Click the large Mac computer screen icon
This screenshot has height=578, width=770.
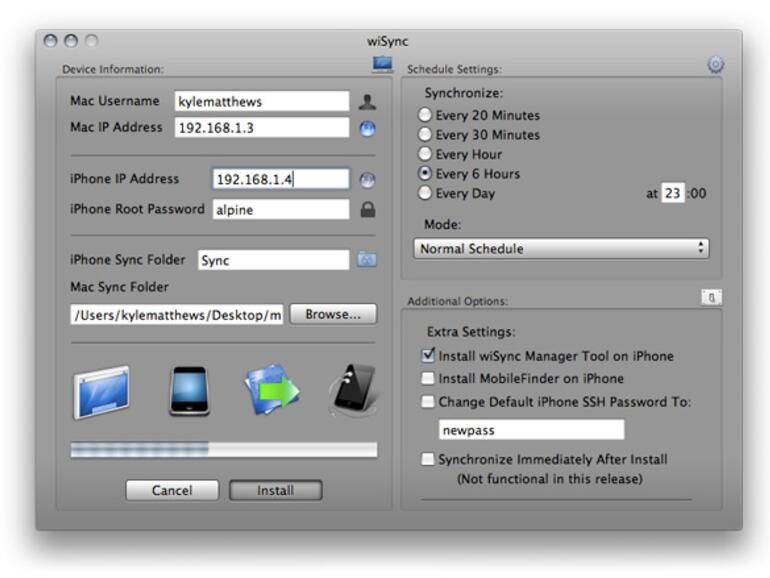point(101,391)
